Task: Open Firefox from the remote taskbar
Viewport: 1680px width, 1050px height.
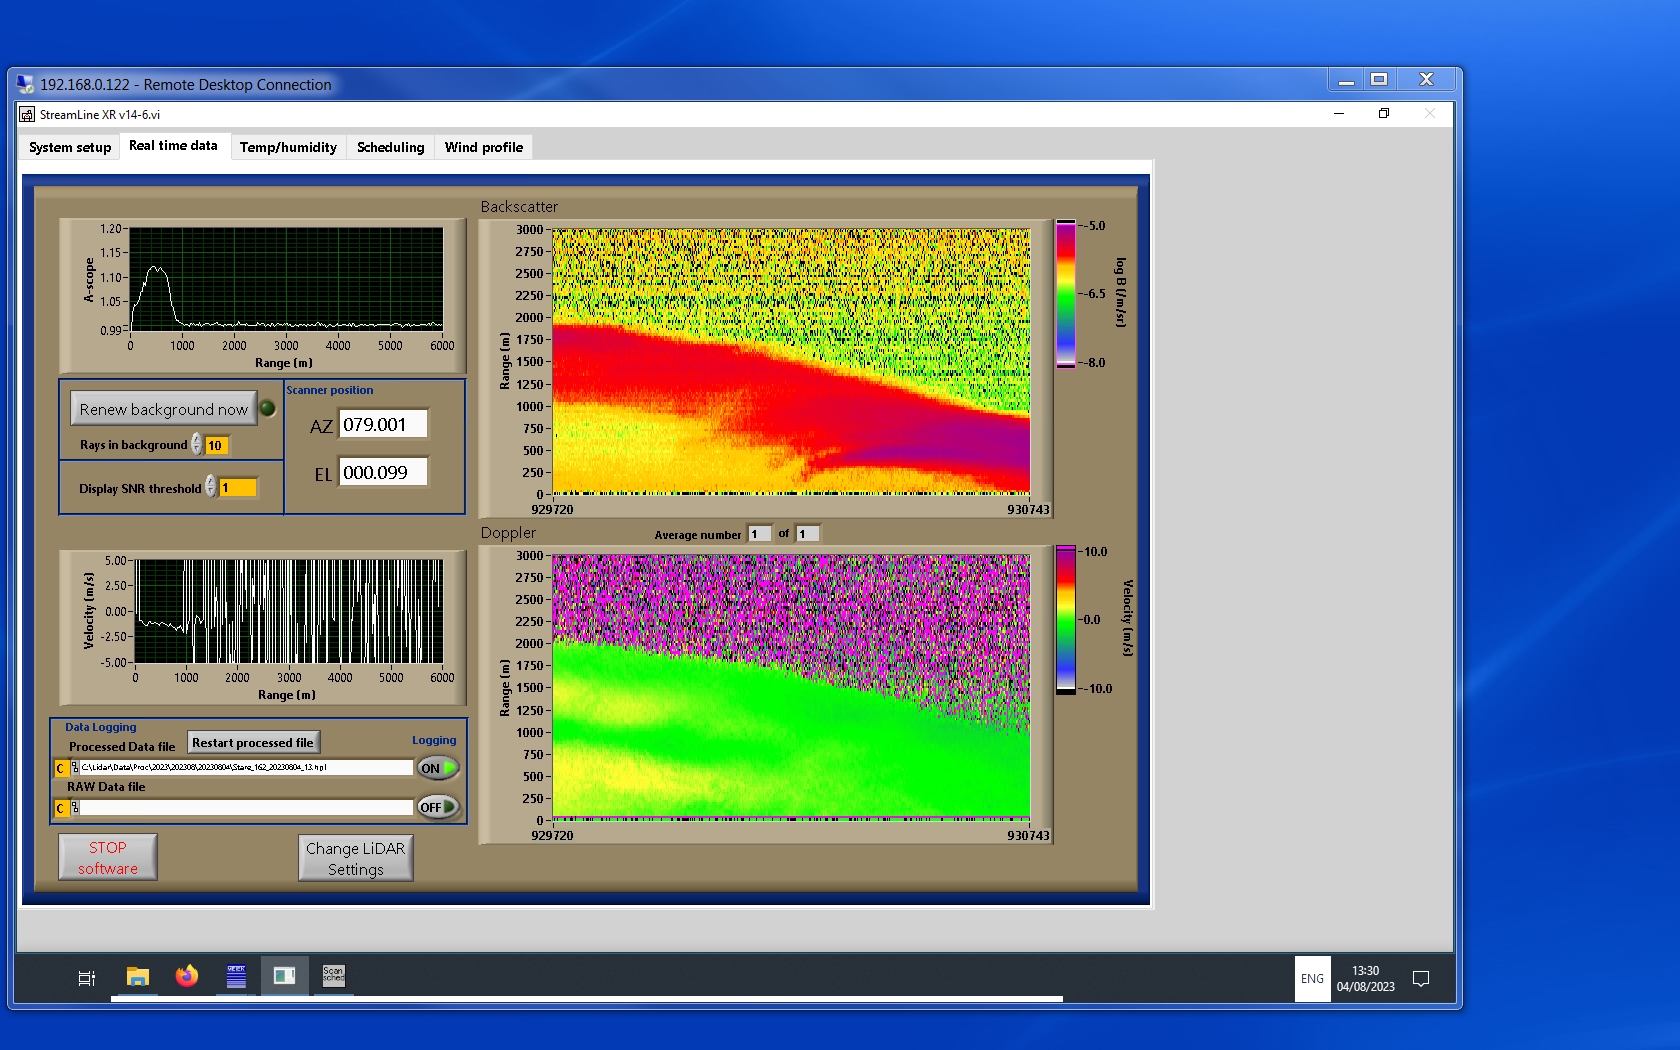Action: pos(187,976)
